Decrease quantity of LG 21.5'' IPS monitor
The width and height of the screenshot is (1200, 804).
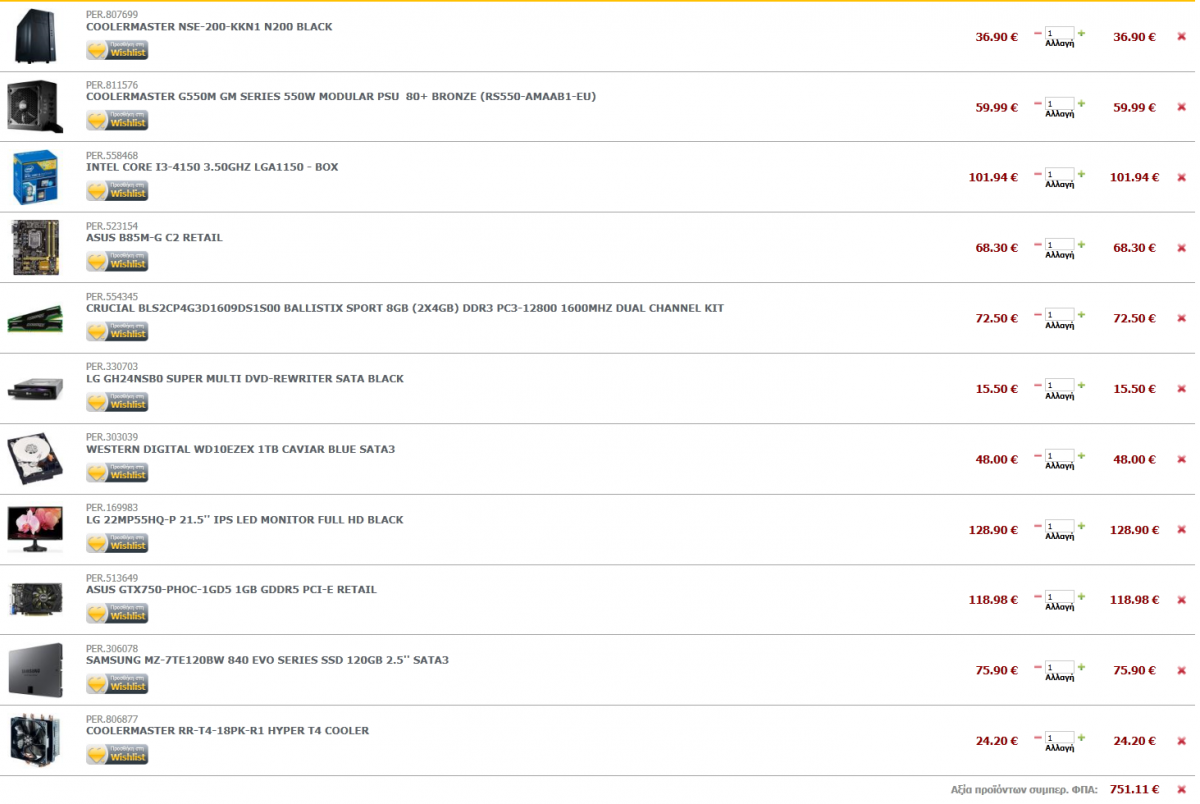pos(1038,526)
